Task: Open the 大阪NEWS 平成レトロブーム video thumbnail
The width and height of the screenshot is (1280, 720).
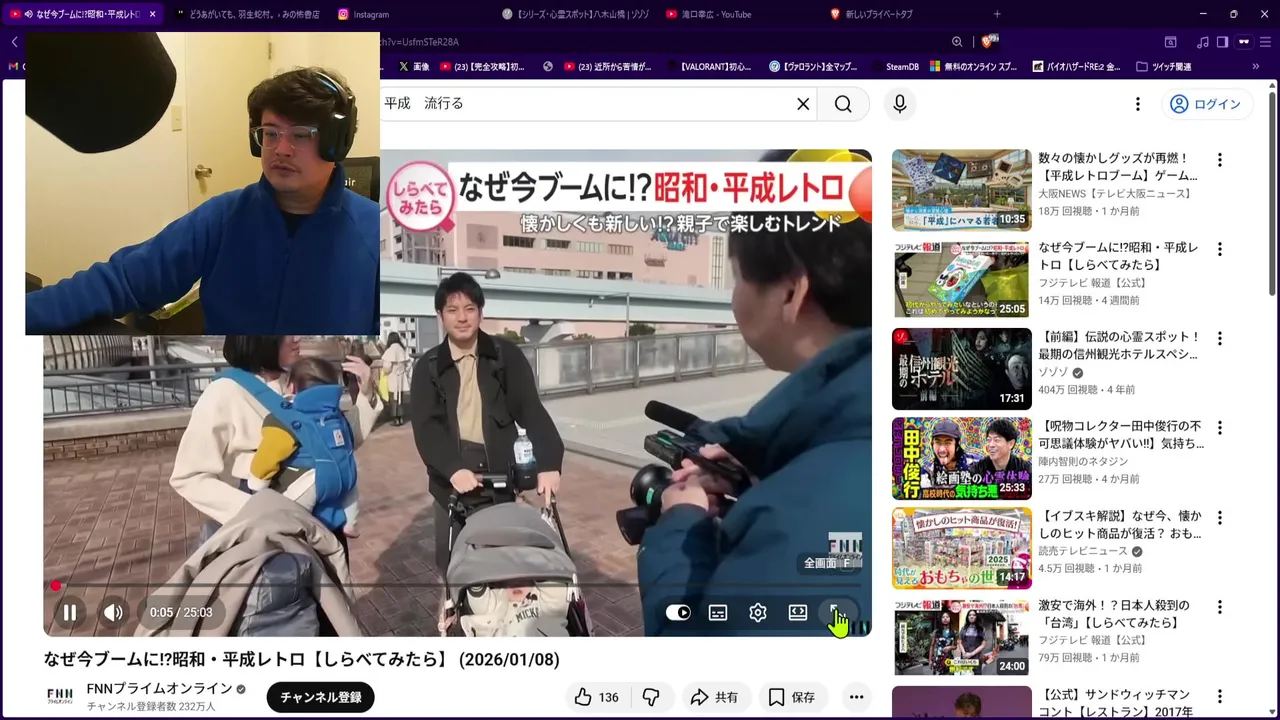Action: (962, 190)
